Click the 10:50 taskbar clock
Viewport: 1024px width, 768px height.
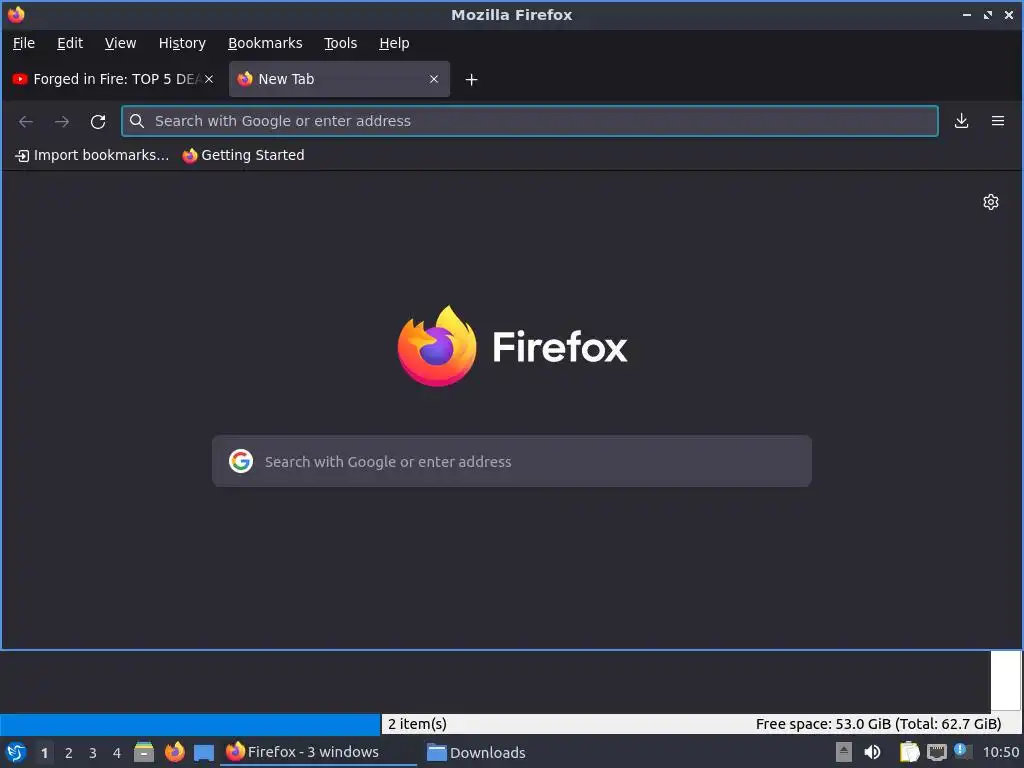(1000, 752)
